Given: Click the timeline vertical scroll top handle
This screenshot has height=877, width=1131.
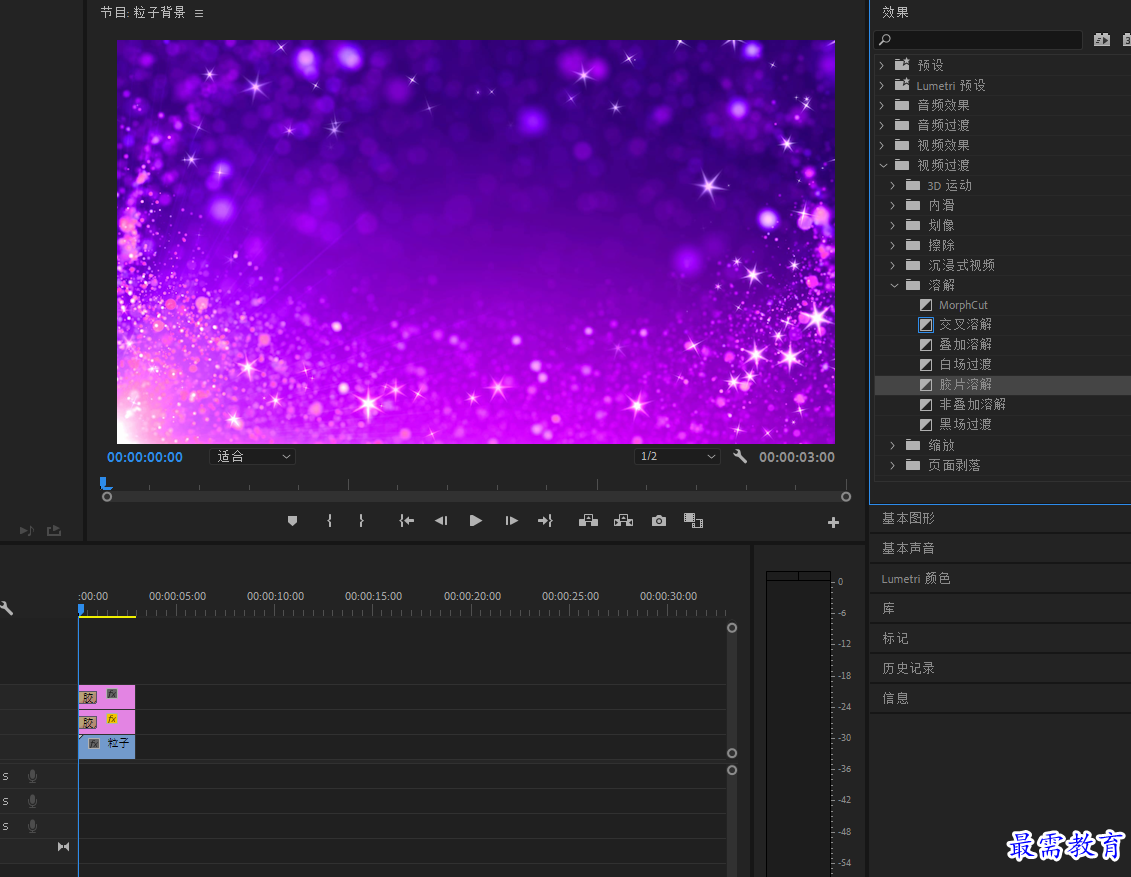Looking at the screenshot, I should point(732,628).
